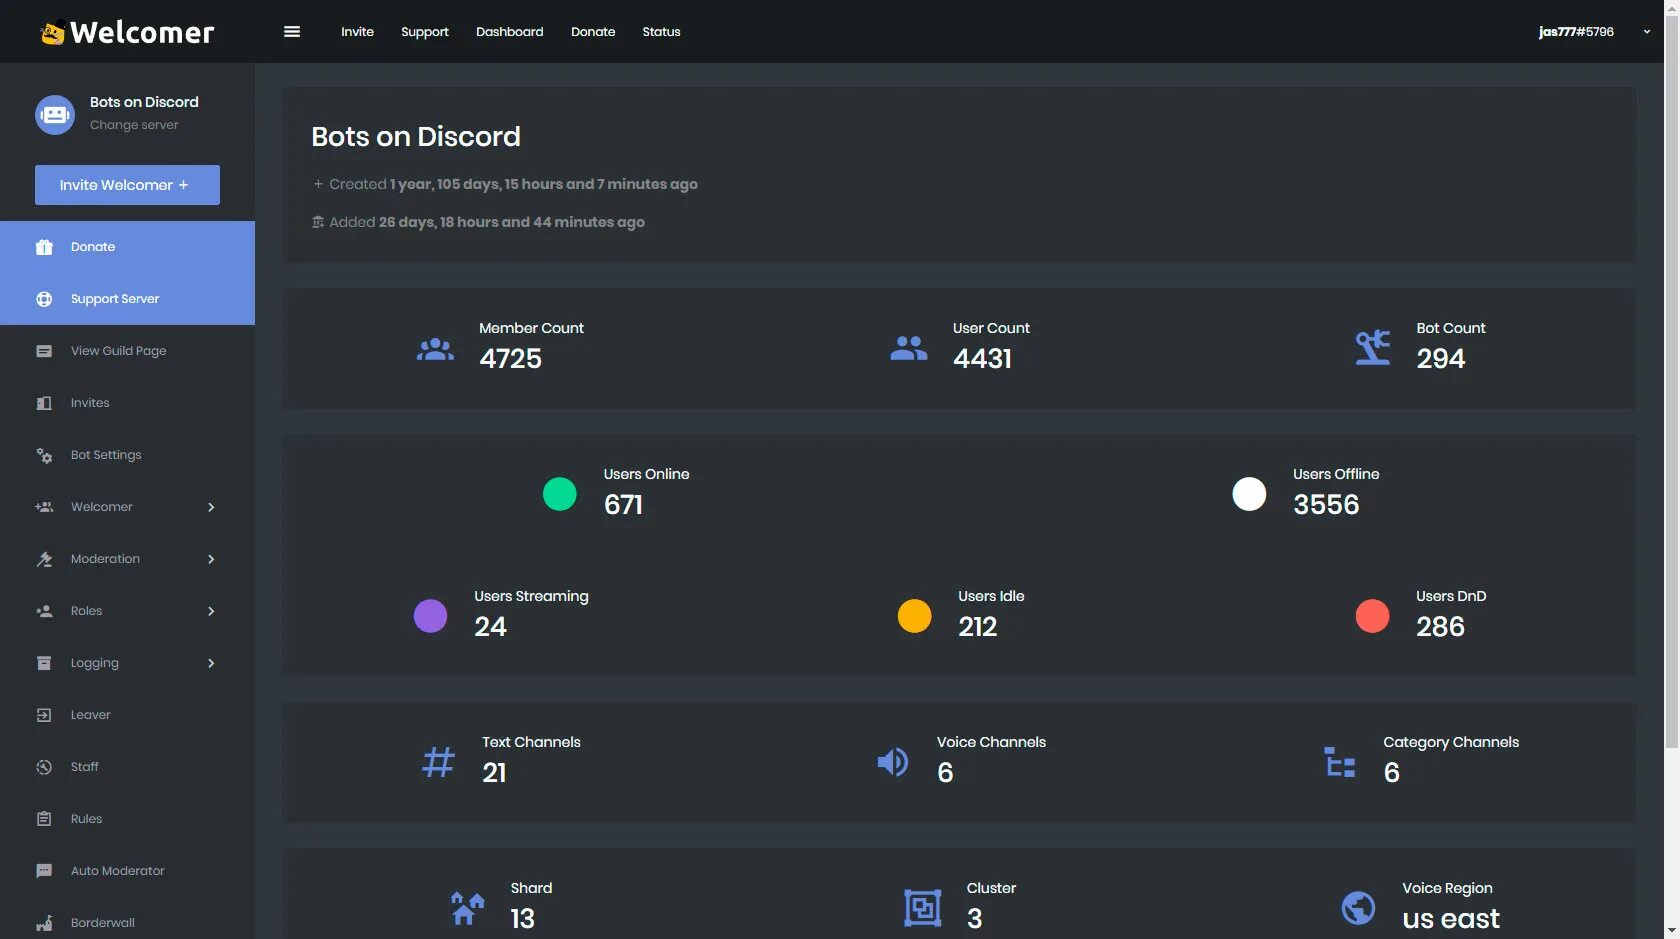Click the Bot Count robot icon
1680x939 pixels.
[x=1373, y=347]
